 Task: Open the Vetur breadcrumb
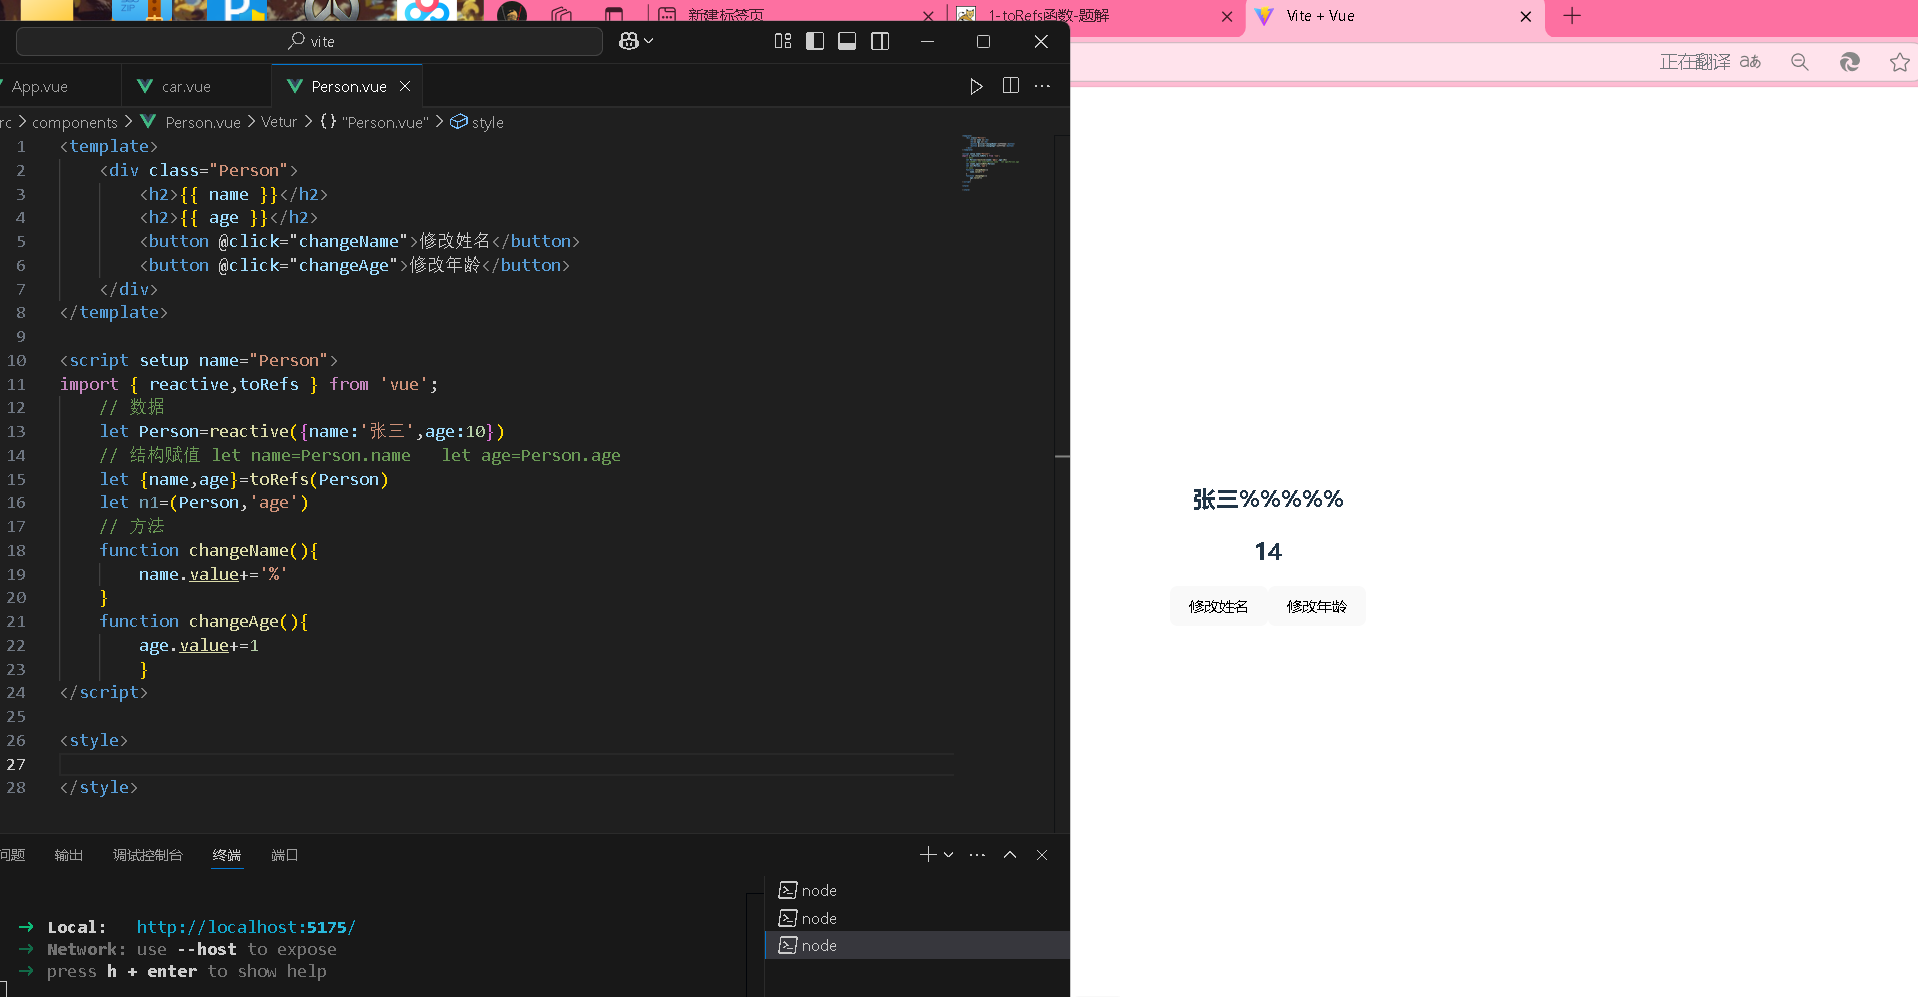click(279, 122)
